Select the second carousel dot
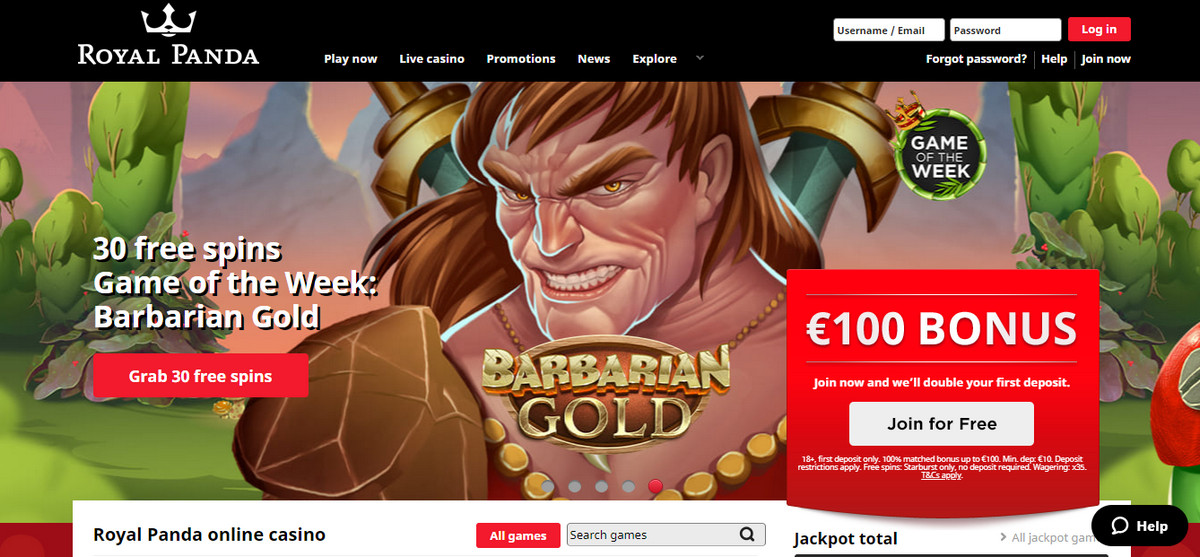This screenshot has height=557, width=1200. [x=574, y=487]
